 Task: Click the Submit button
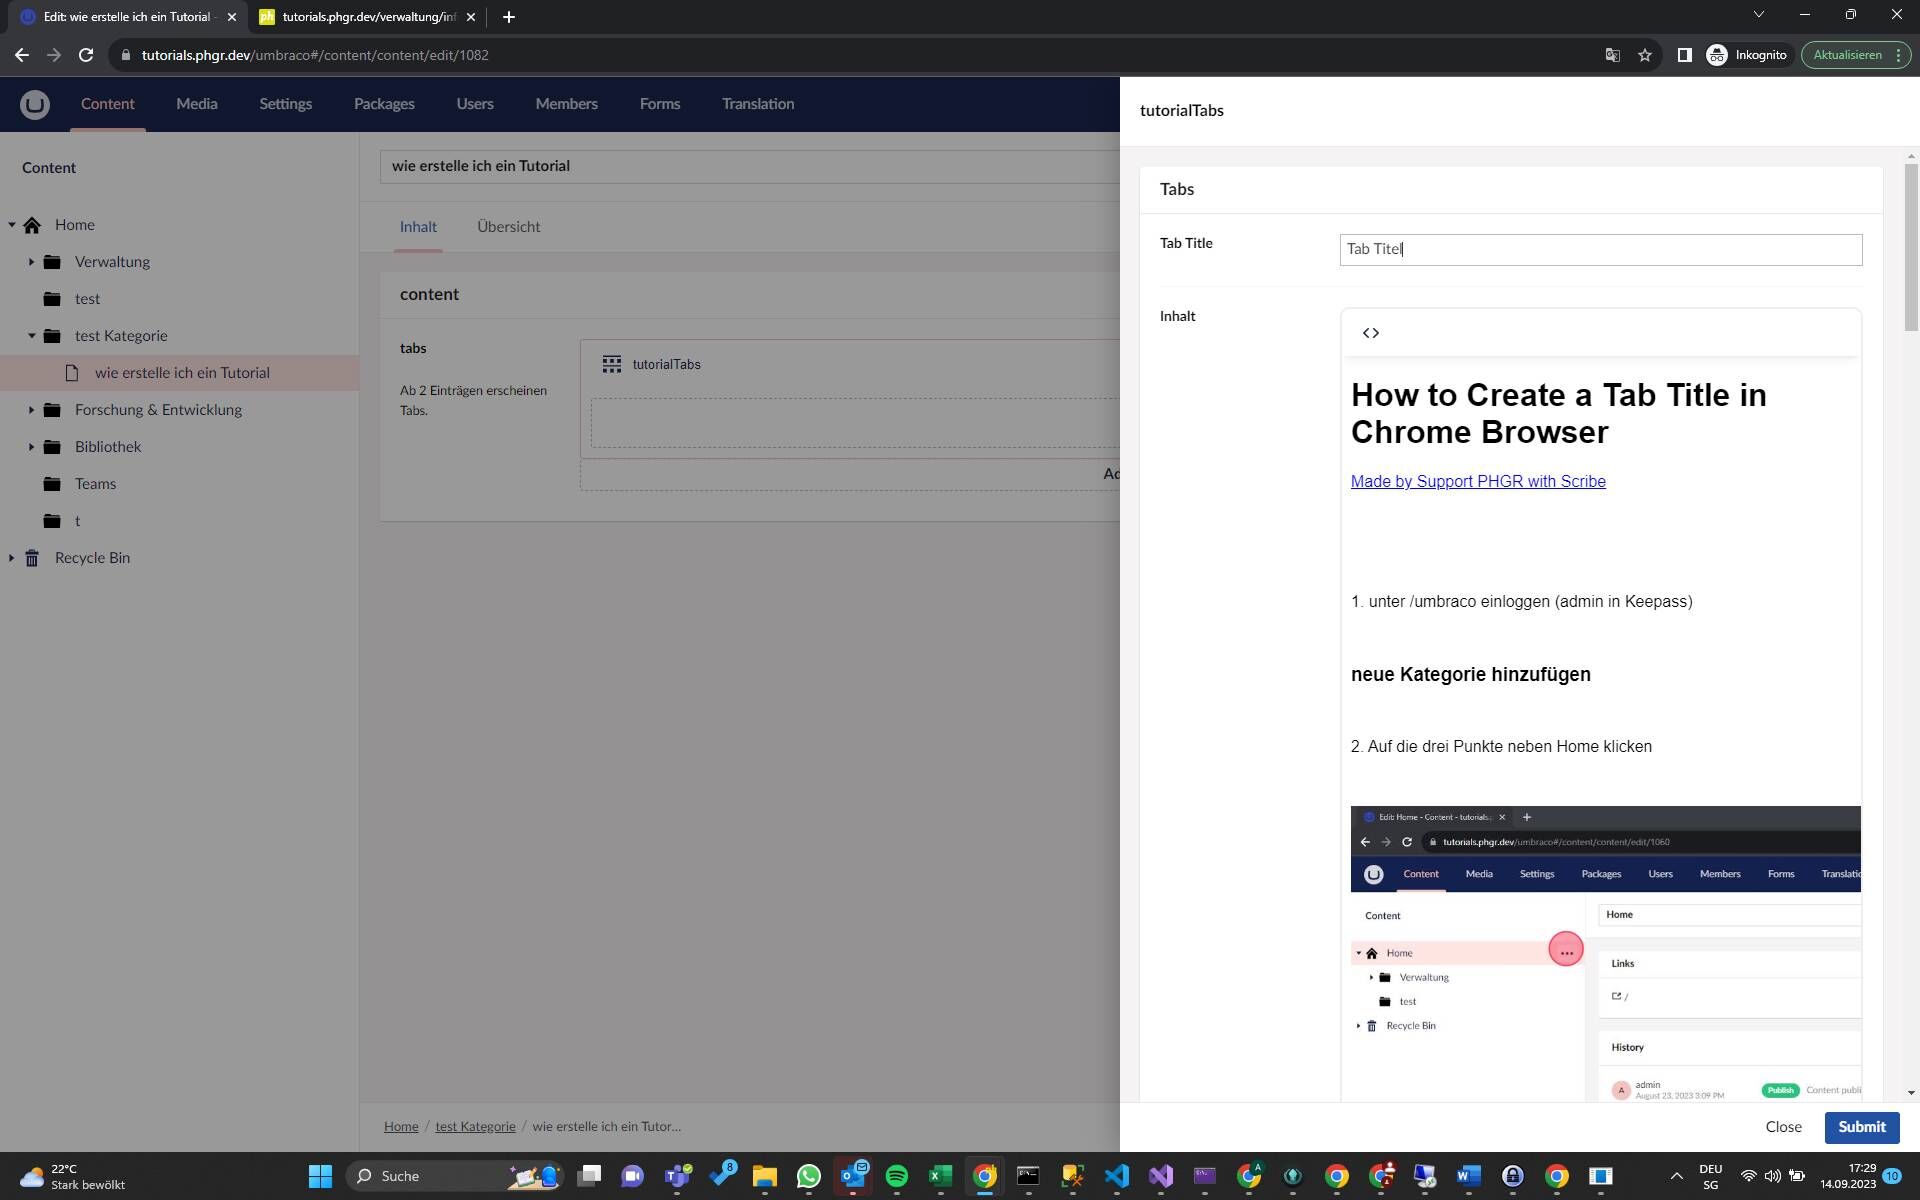point(1861,1127)
